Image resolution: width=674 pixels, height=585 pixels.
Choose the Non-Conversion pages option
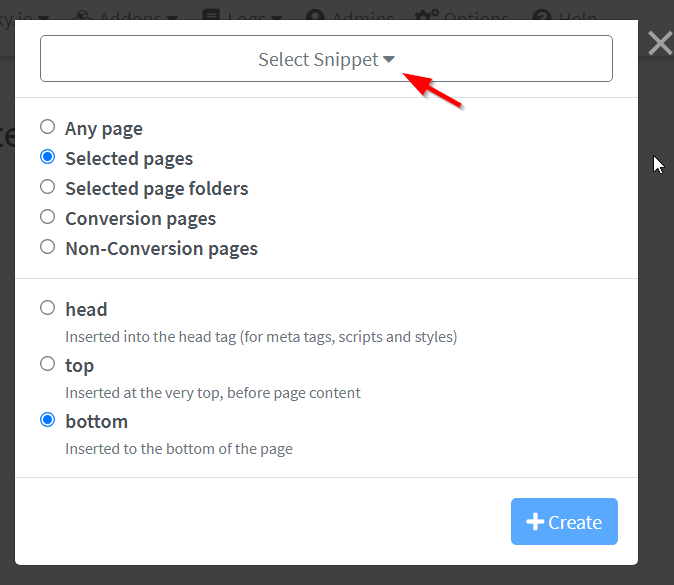point(47,248)
